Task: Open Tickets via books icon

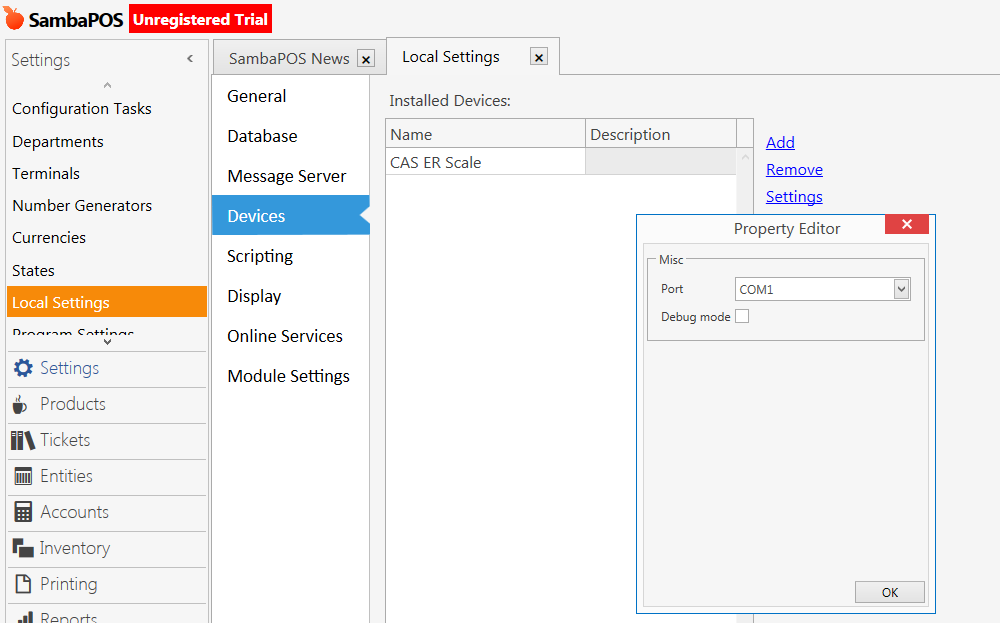Action: [23, 440]
